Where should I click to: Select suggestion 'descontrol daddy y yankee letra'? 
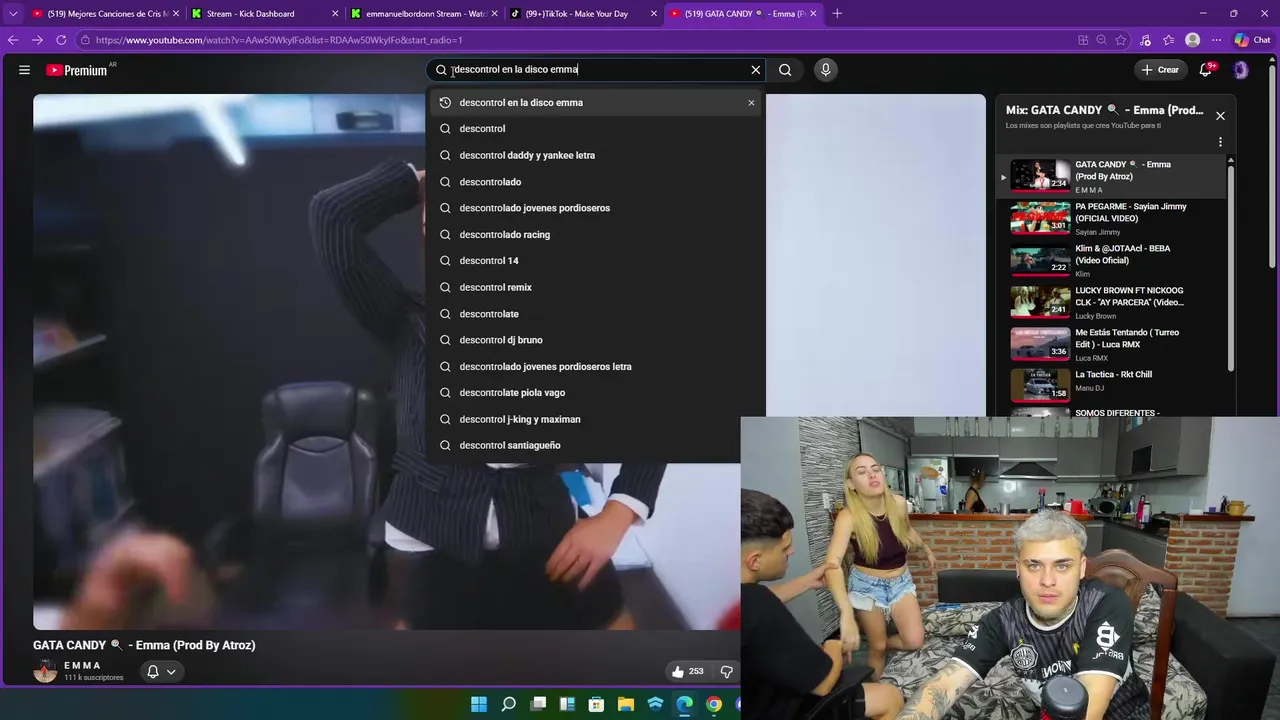click(x=597, y=155)
